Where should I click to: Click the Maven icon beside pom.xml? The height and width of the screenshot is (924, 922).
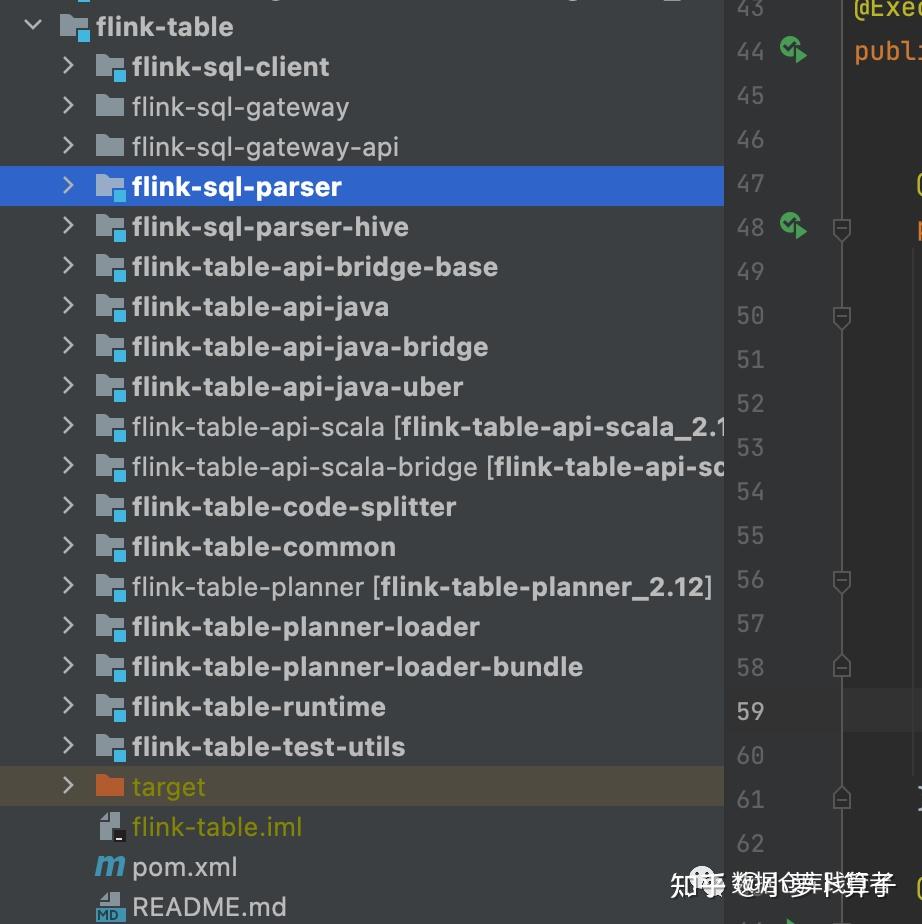click(110, 866)
